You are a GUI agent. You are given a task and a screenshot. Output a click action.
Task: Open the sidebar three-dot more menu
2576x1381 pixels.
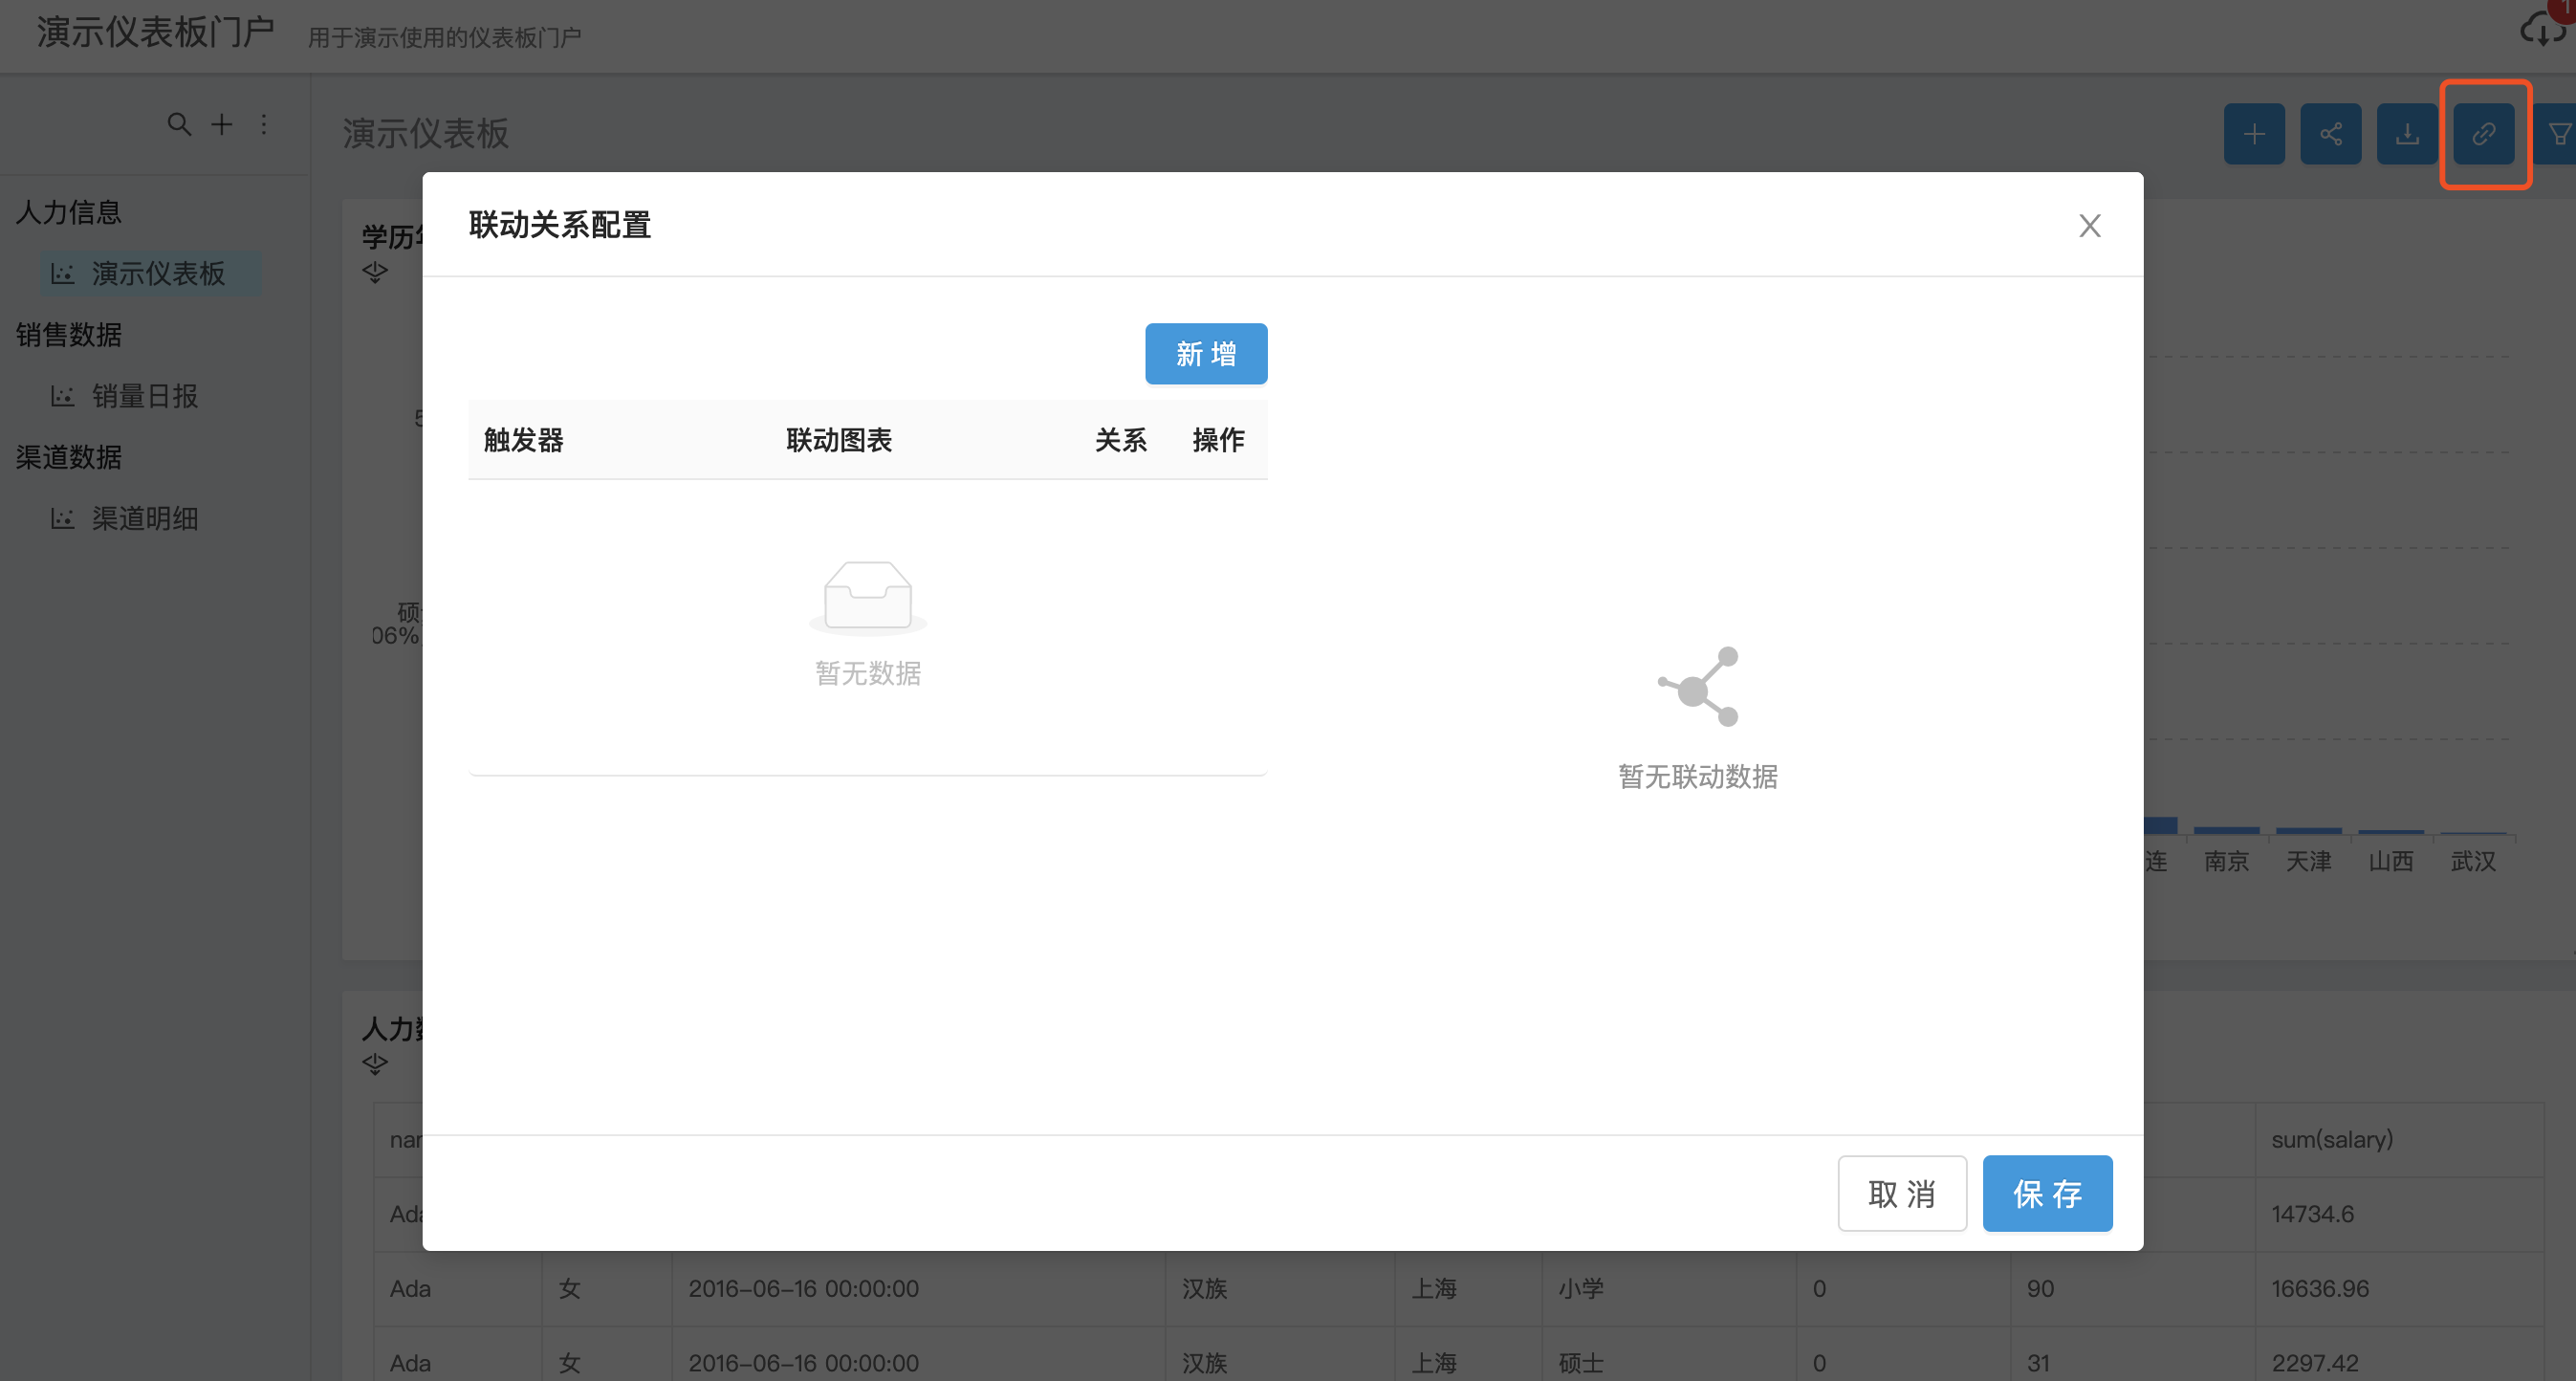(x=264, y=124)
